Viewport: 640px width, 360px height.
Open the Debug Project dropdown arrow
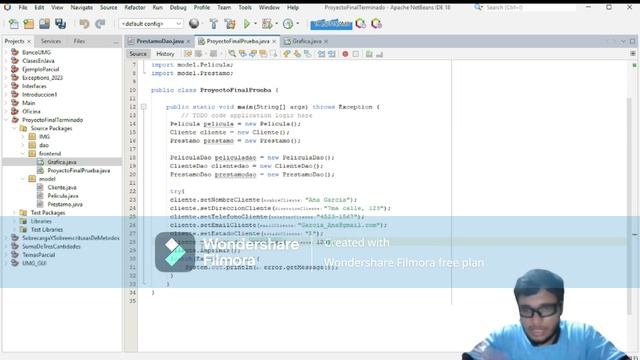(276, 24)
